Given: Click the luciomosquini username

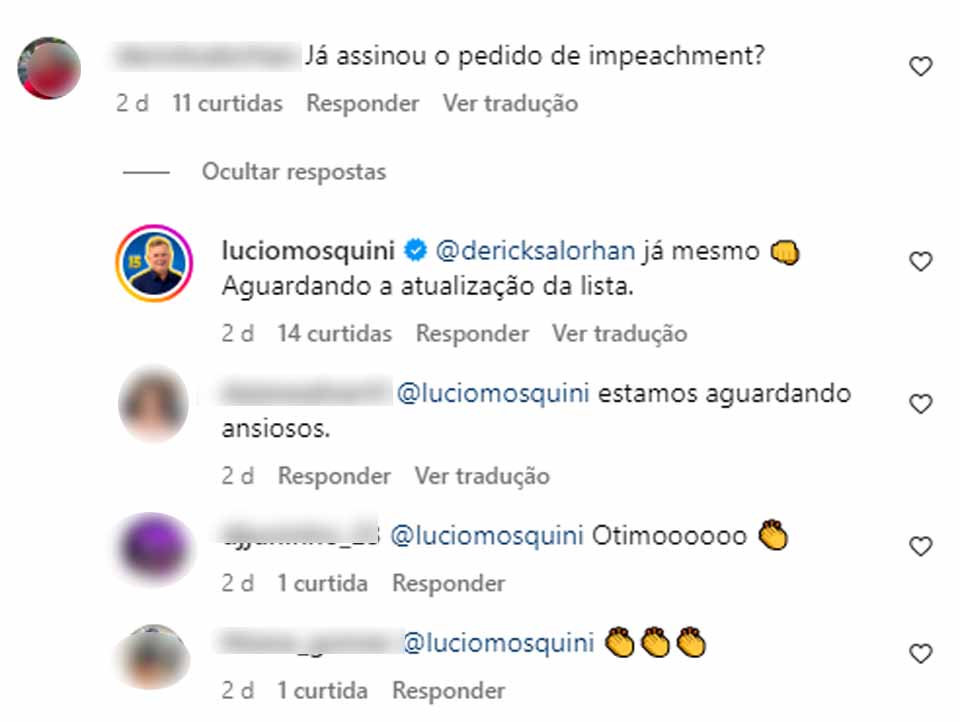Looking at the screenshot, I should tap(308, 250).
